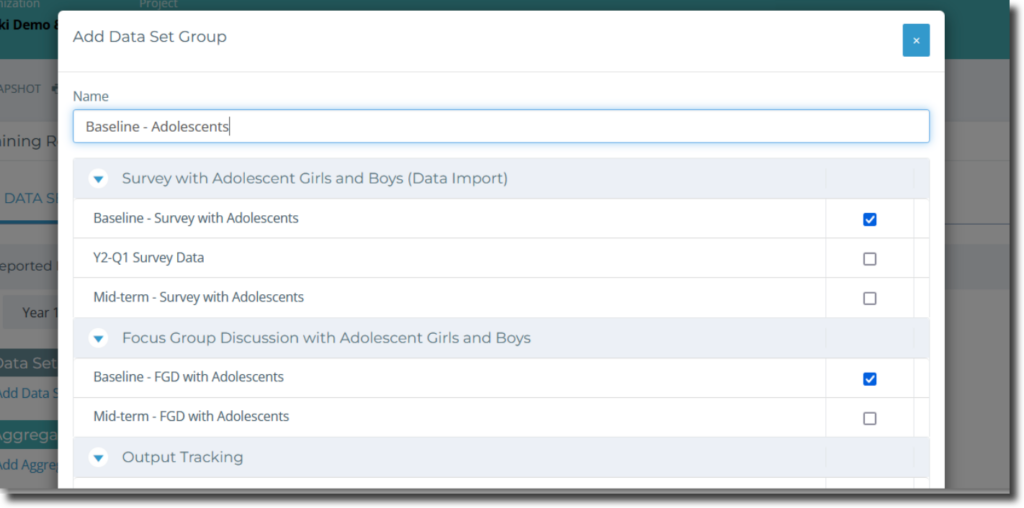Check Mid-term - FGD with Adolescents checkbox

tap(869, 419)
